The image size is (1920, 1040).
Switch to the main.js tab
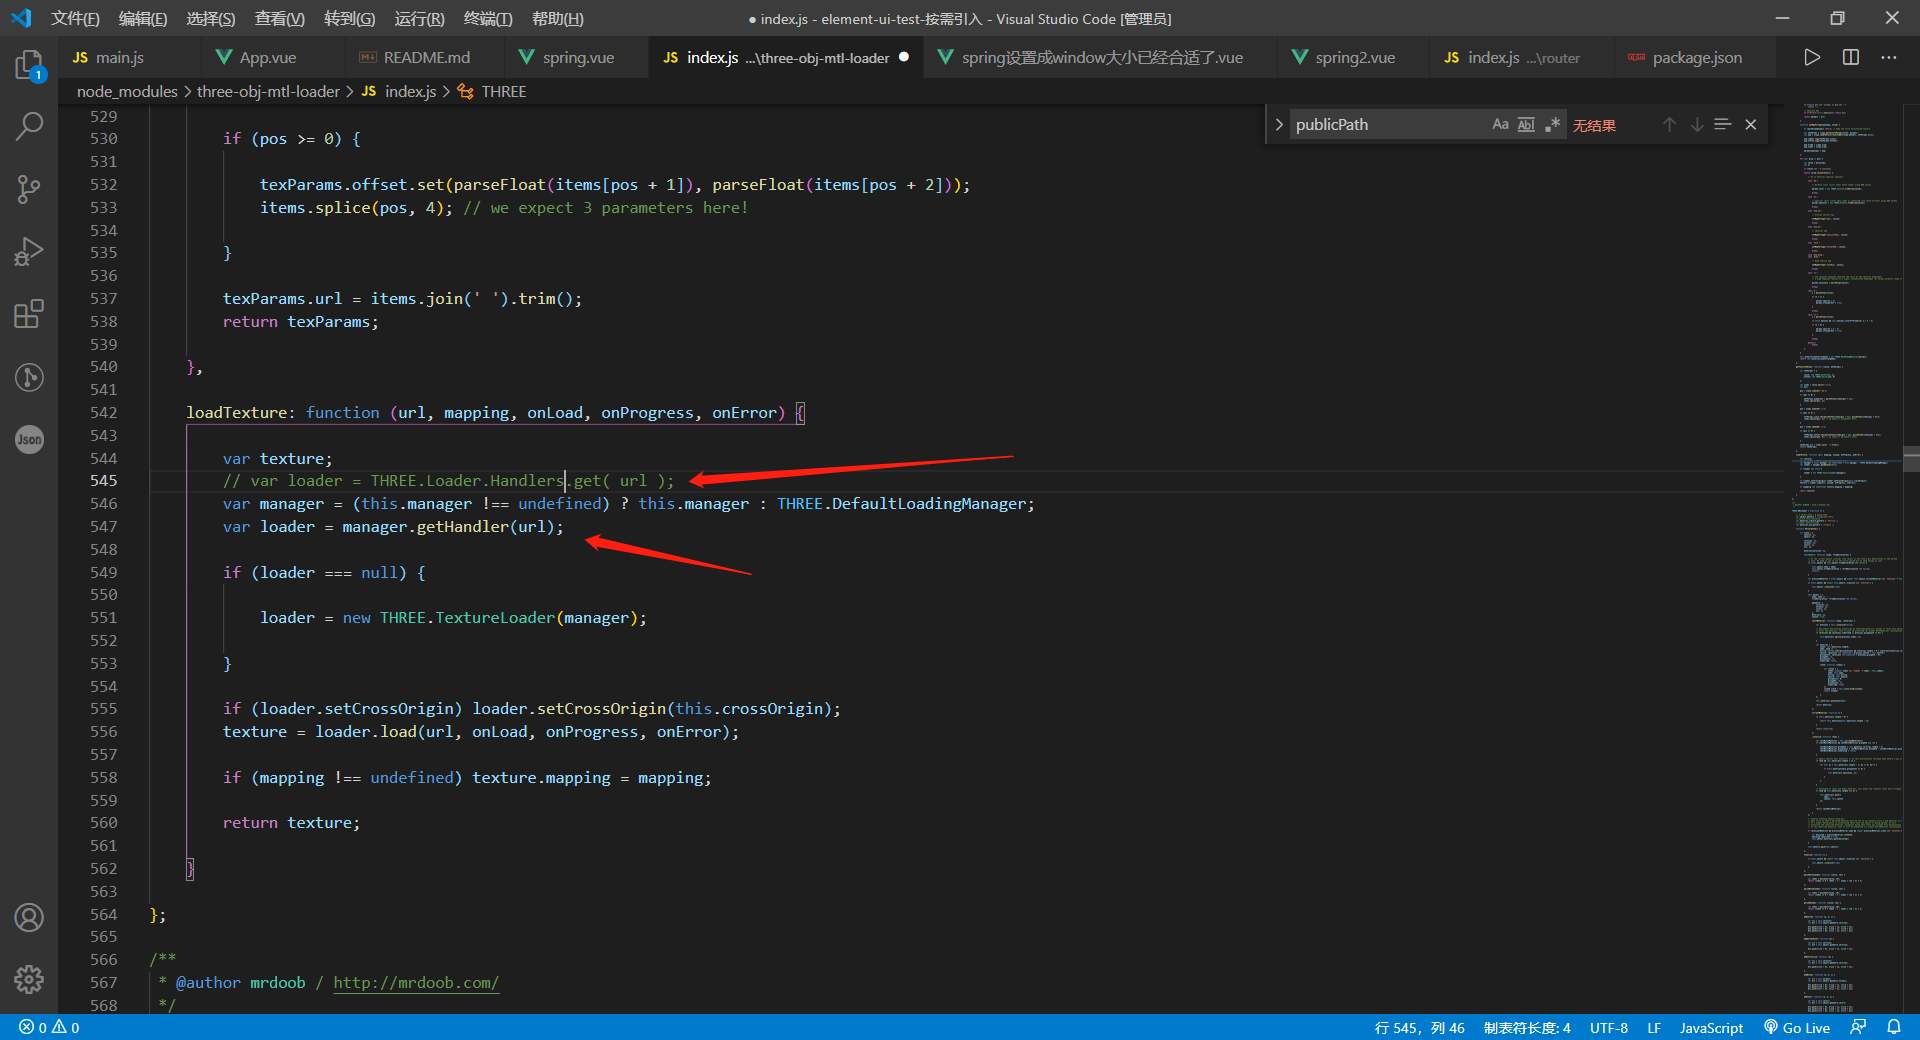pos(129,58)
